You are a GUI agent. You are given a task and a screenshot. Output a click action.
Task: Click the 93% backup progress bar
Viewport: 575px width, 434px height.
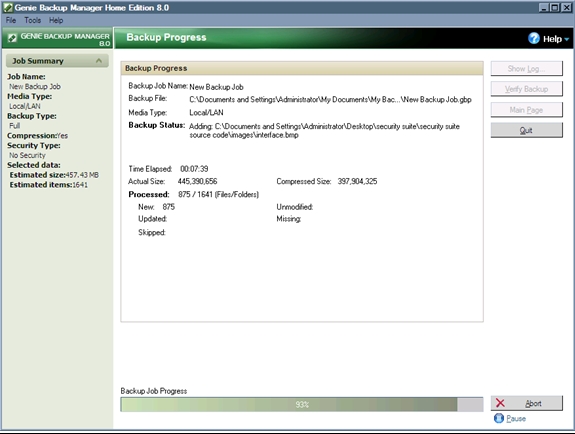302,404
